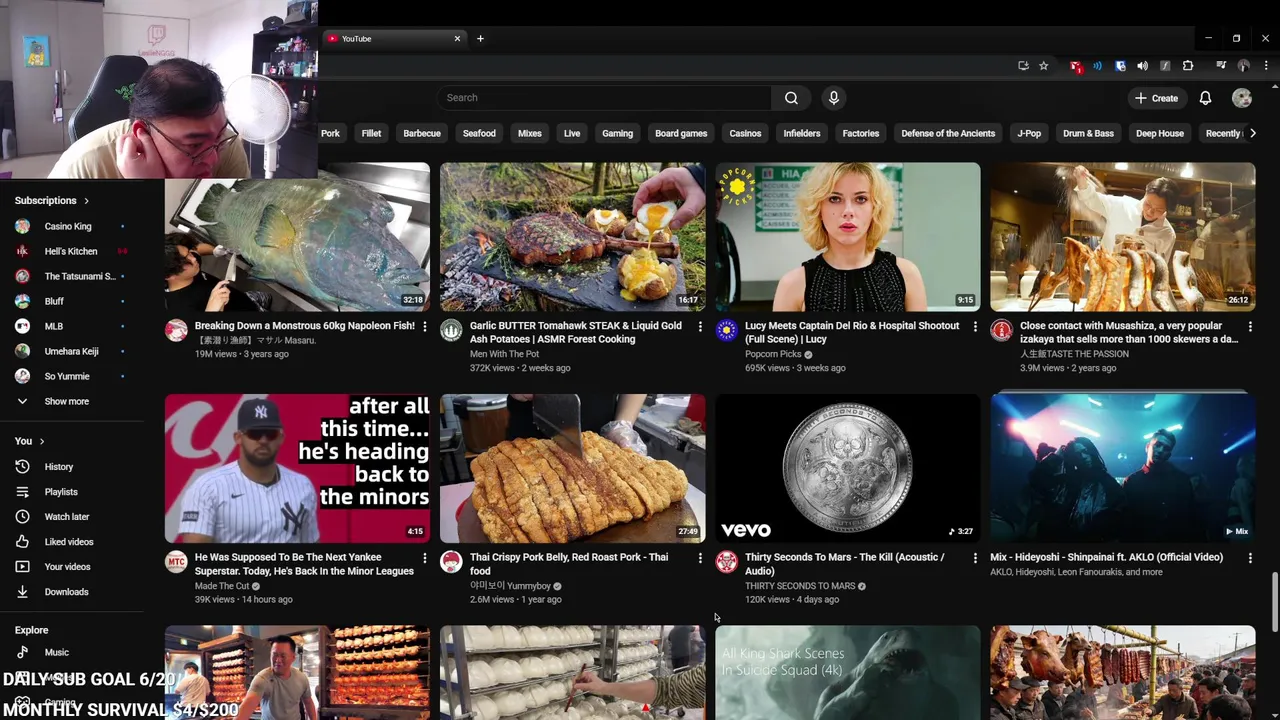Screen dimensions: 1280x720
Task: Open the notifications bell
Action: 1205,98
